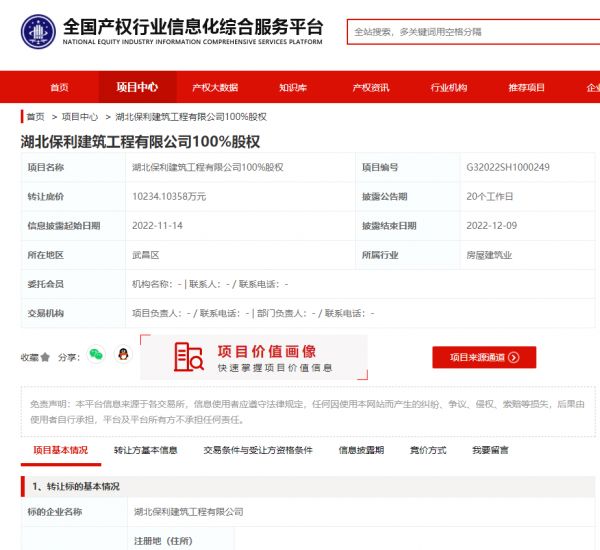
Task: Click the page title 湖北保利建筑工程有限公司100%股权
Action: point(140,142)
